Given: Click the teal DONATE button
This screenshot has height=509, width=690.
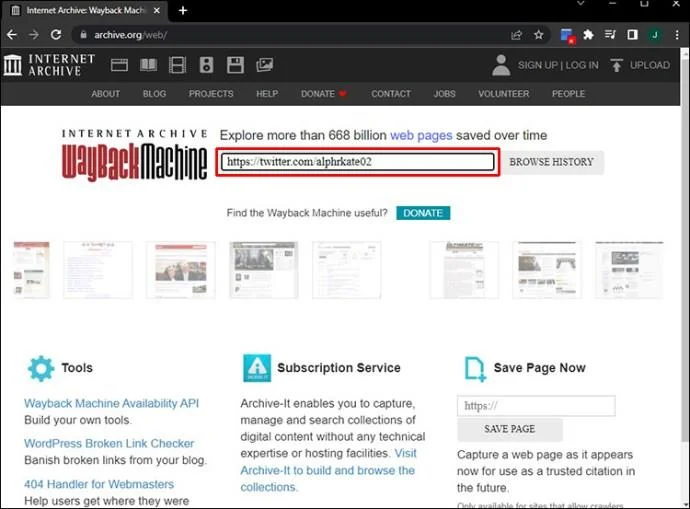Looking at the screenshot, I should (x=423, y=213).
